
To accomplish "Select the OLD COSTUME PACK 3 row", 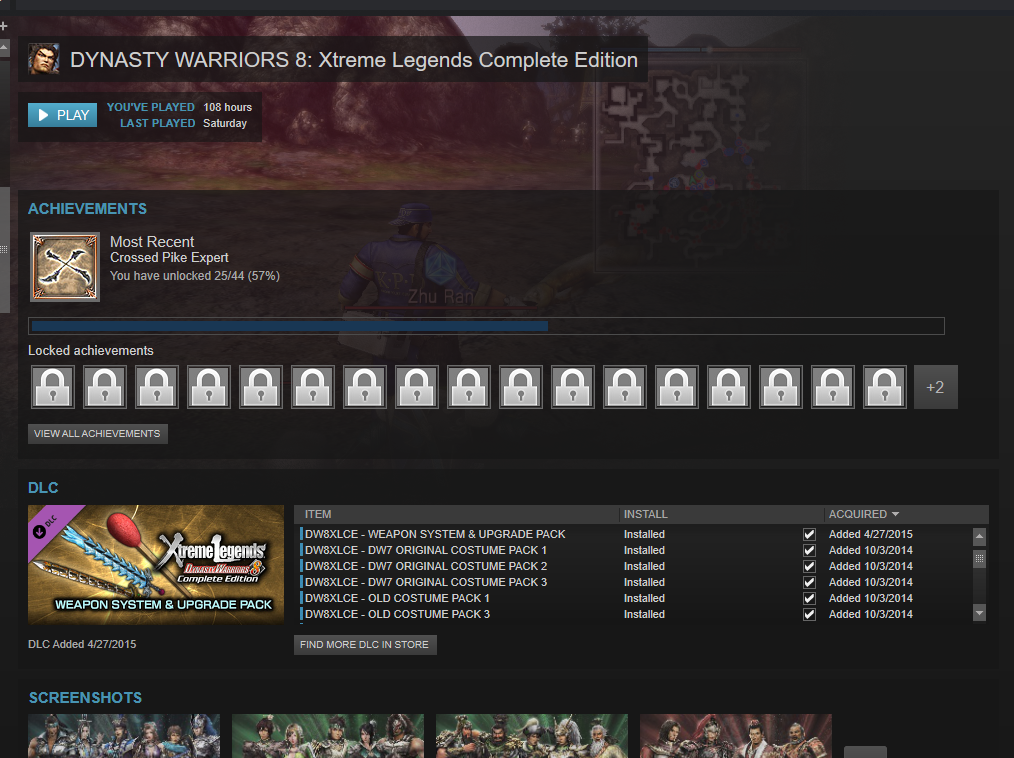I will (635, 614).
